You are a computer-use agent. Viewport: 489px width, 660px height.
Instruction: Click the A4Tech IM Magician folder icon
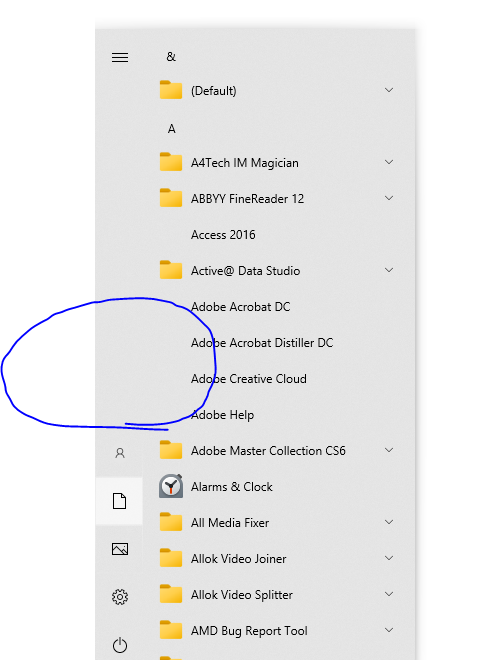click(x=171, y=162)
